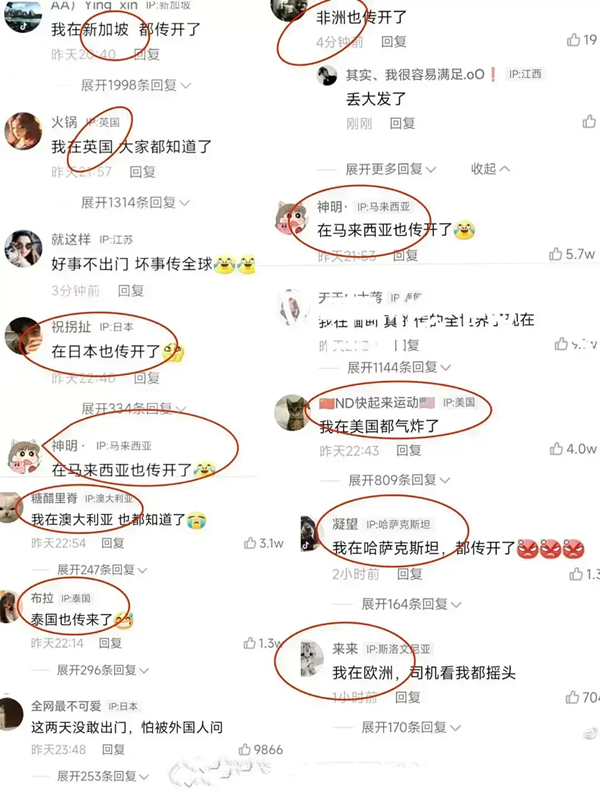Tap thumbs-up on 9866 likes comment

(245, 749)
